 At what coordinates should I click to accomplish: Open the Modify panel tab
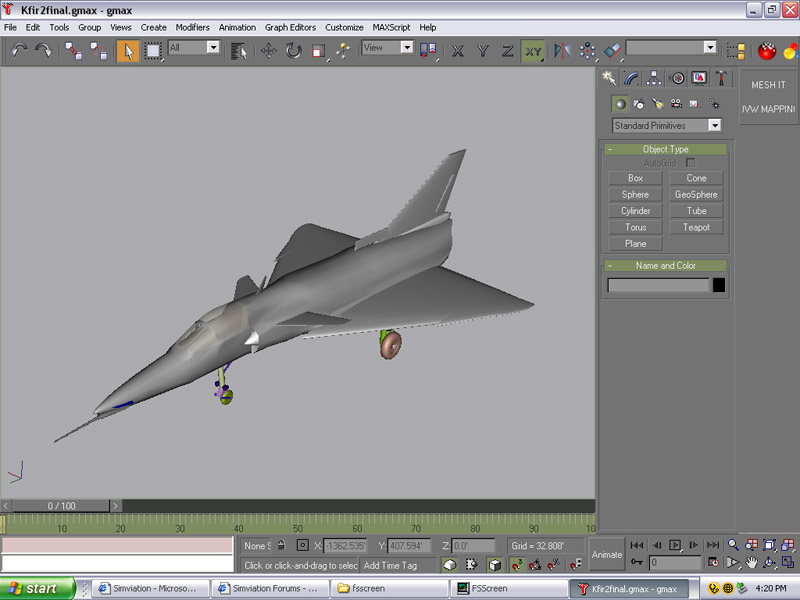click(x=631, y=78)
